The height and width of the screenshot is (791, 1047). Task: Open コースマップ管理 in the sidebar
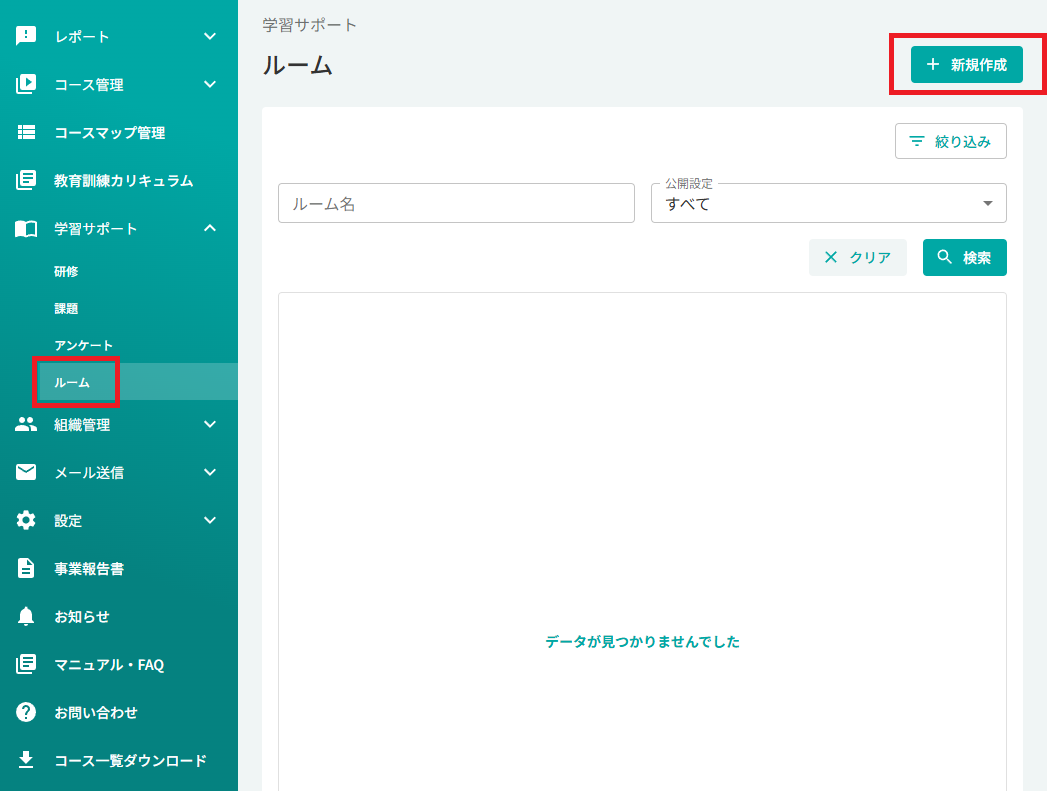(x=110, y=133)
